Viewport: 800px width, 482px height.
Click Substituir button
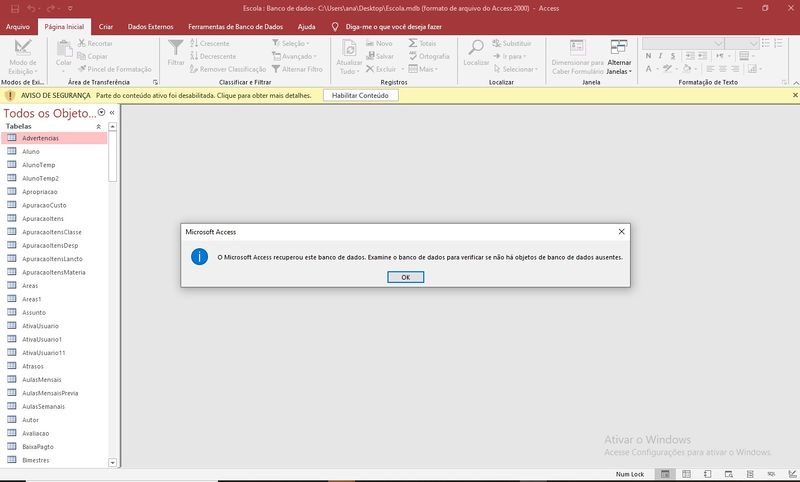[512, 43]
